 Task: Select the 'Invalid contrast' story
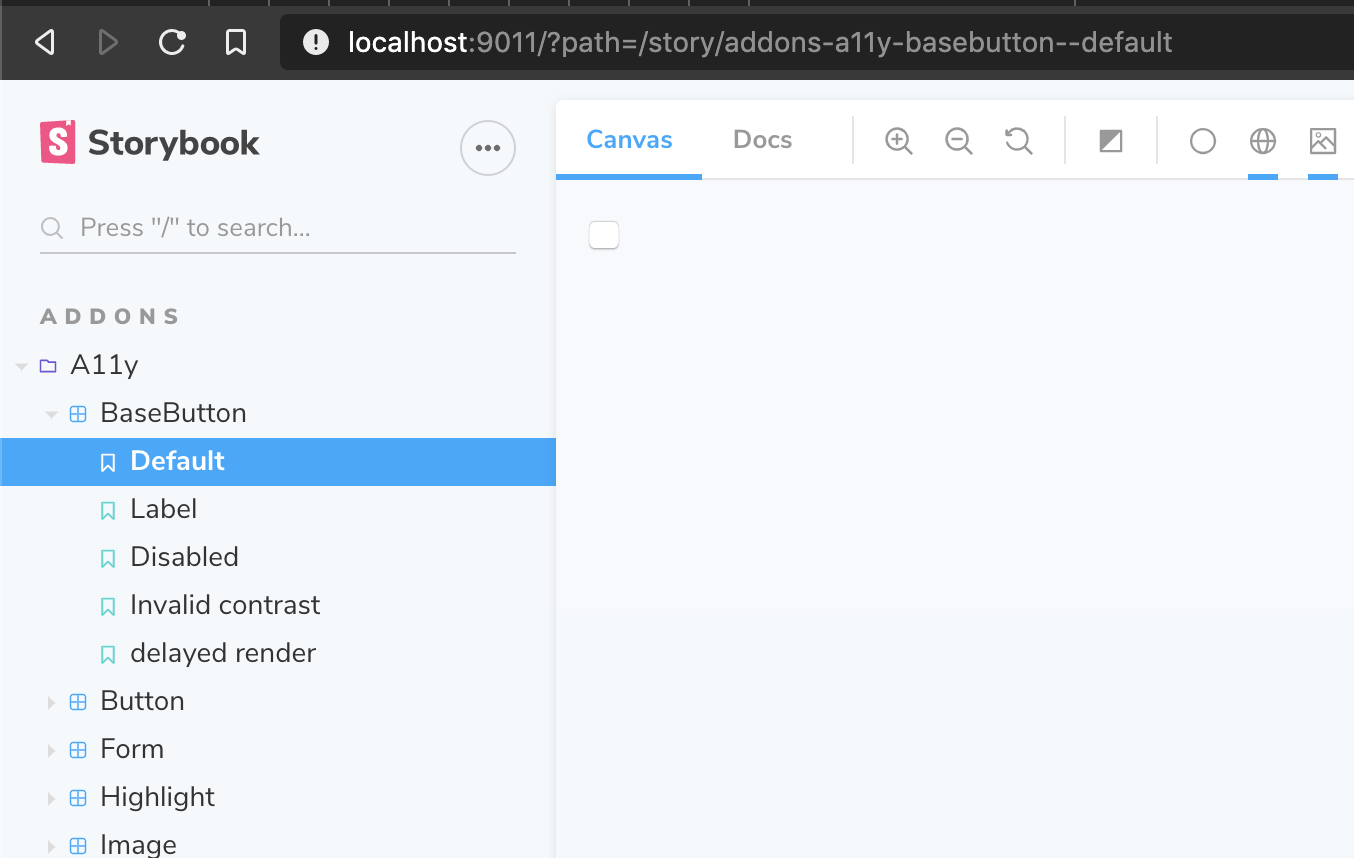point(224,605)
